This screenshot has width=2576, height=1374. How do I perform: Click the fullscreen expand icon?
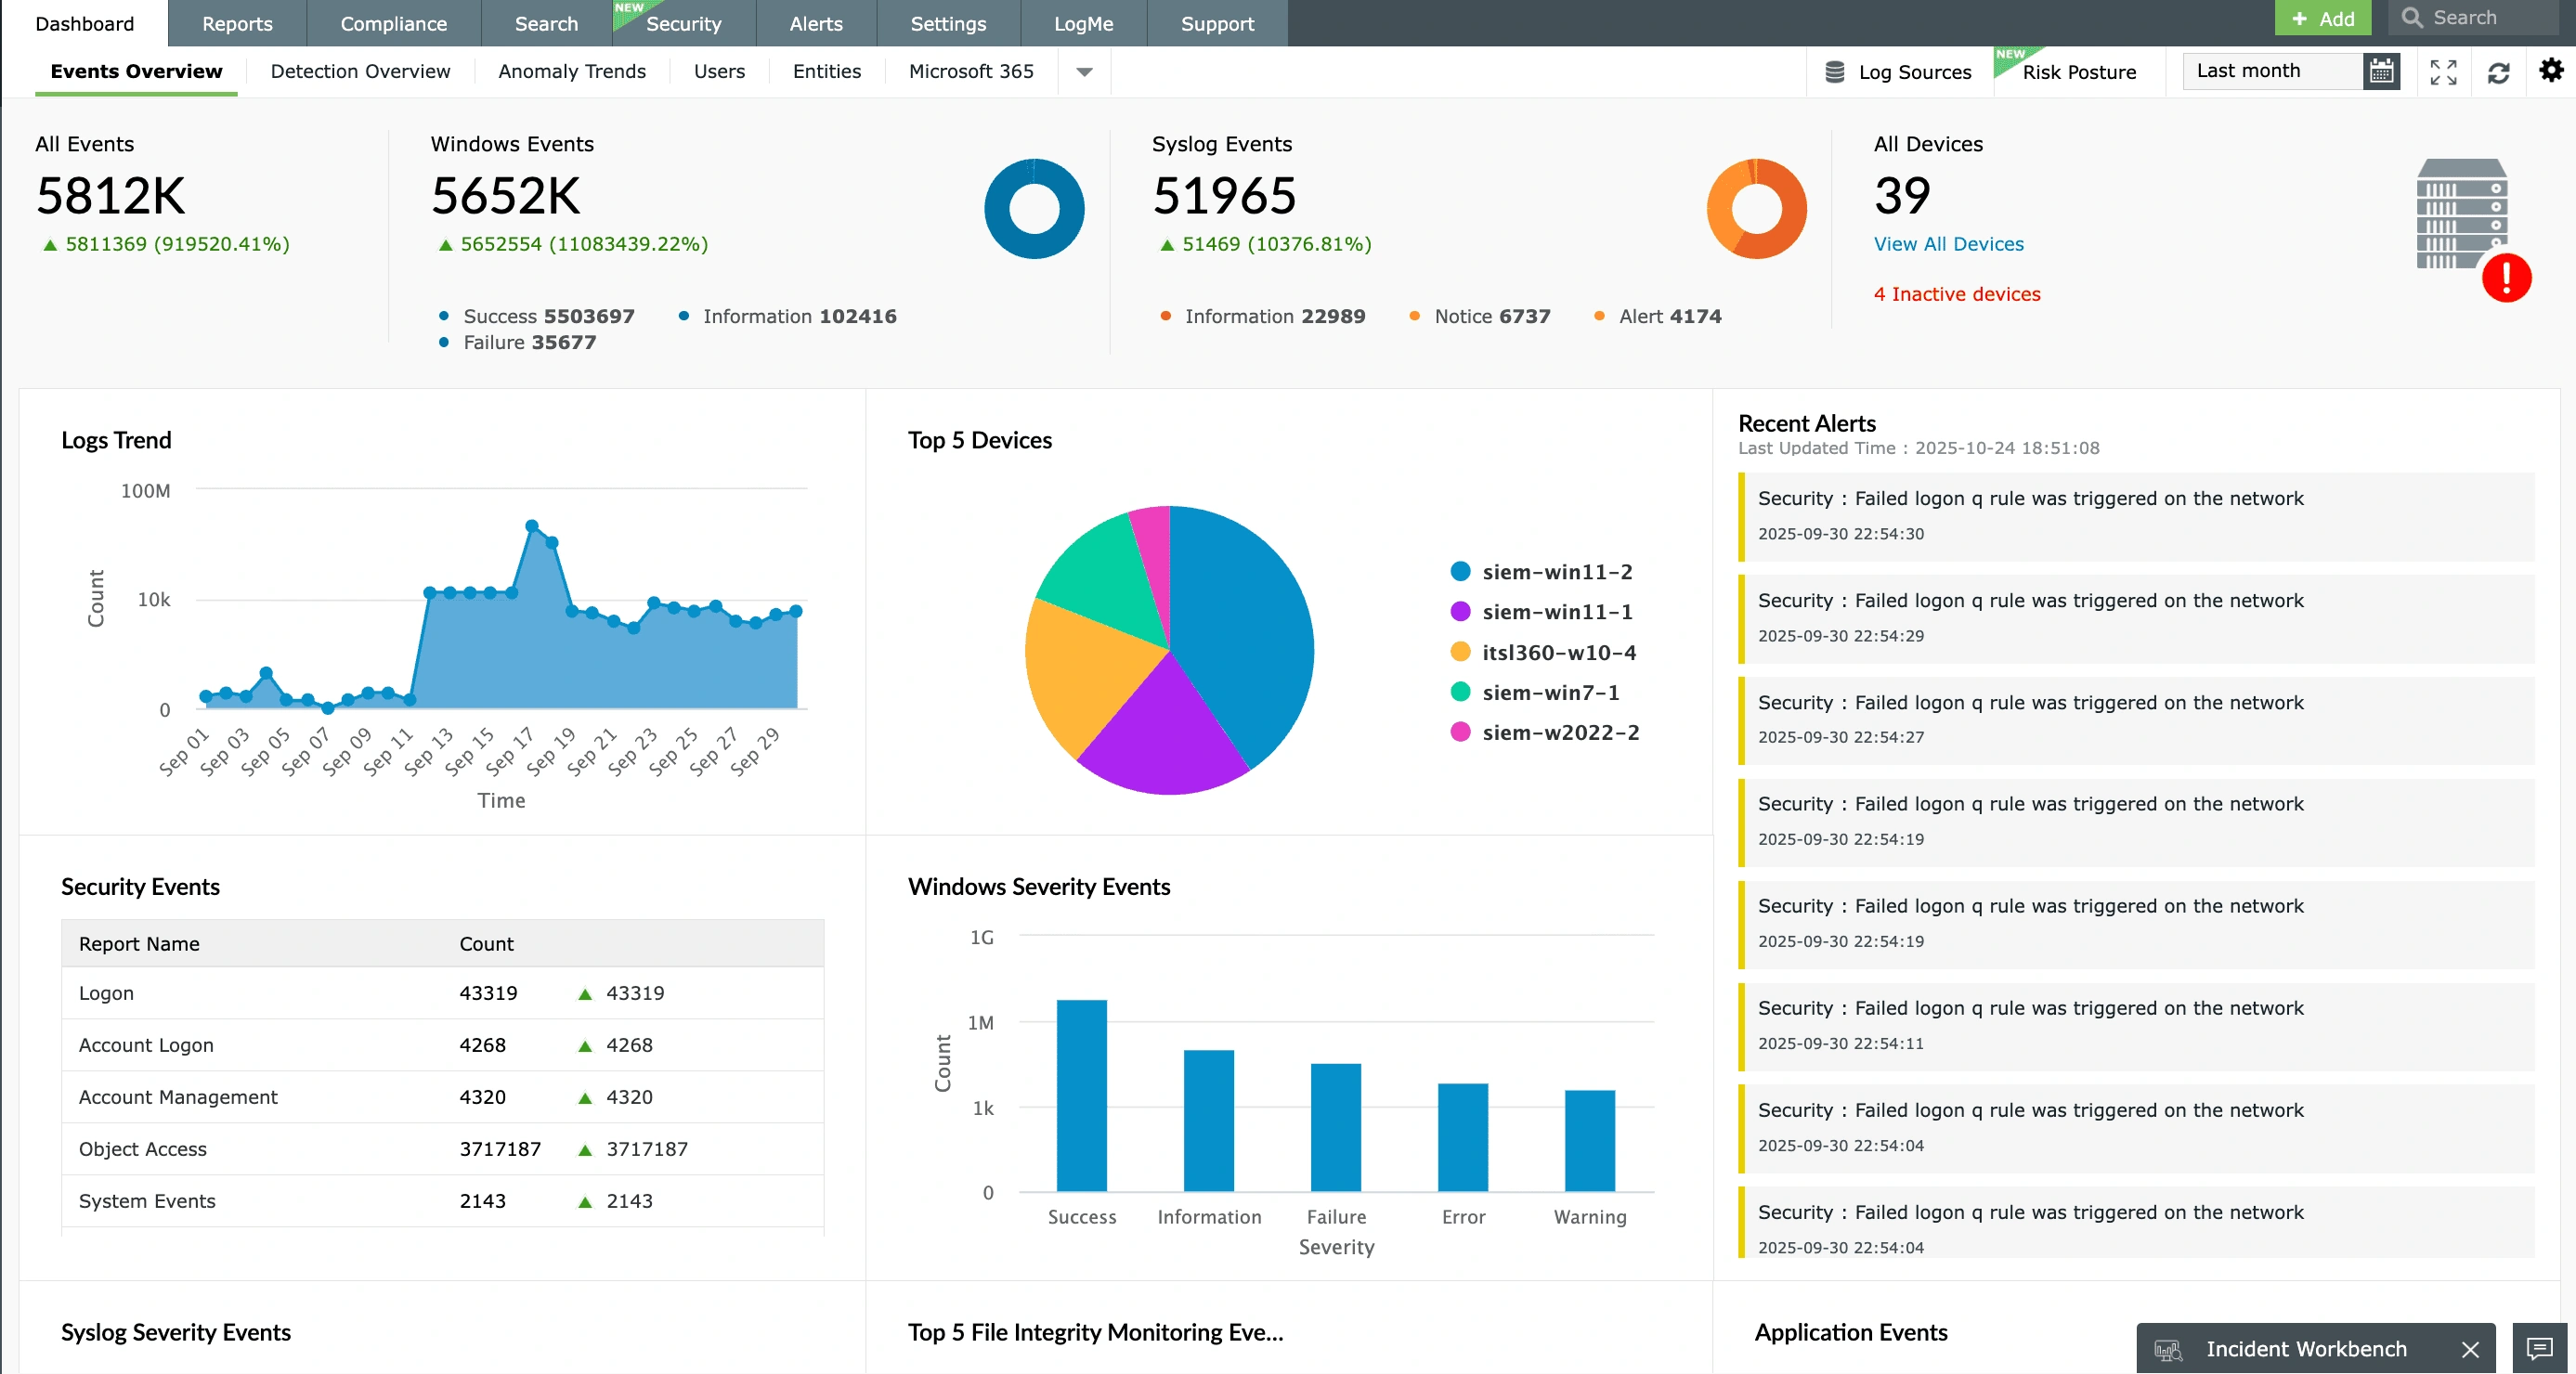click(2443, 71)
